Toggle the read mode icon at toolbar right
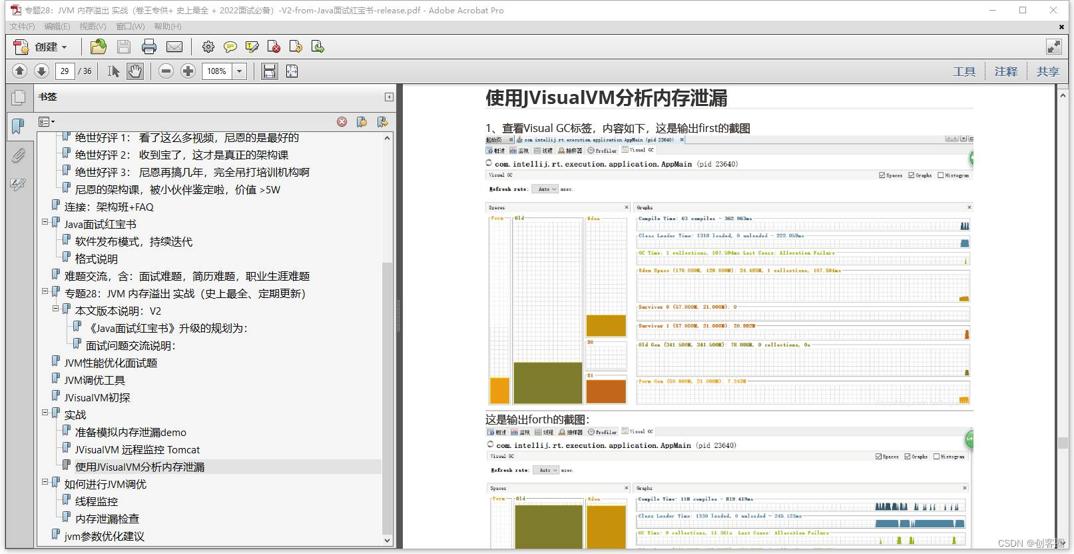Image resolution: width=1074 pixels, height=554 pixels. pos(1053,47)
